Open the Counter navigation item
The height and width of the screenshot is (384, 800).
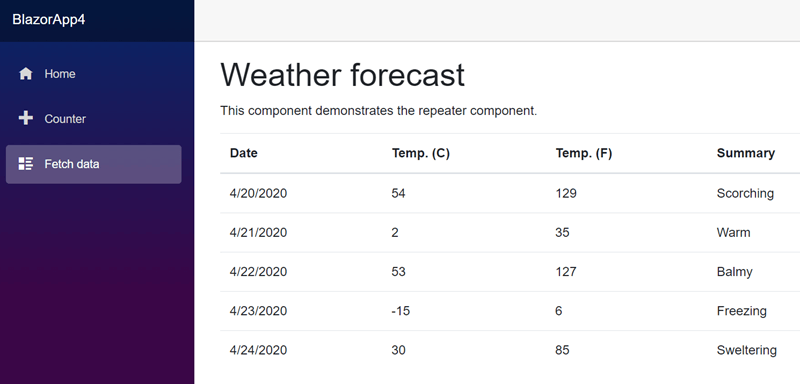[93, 119]
